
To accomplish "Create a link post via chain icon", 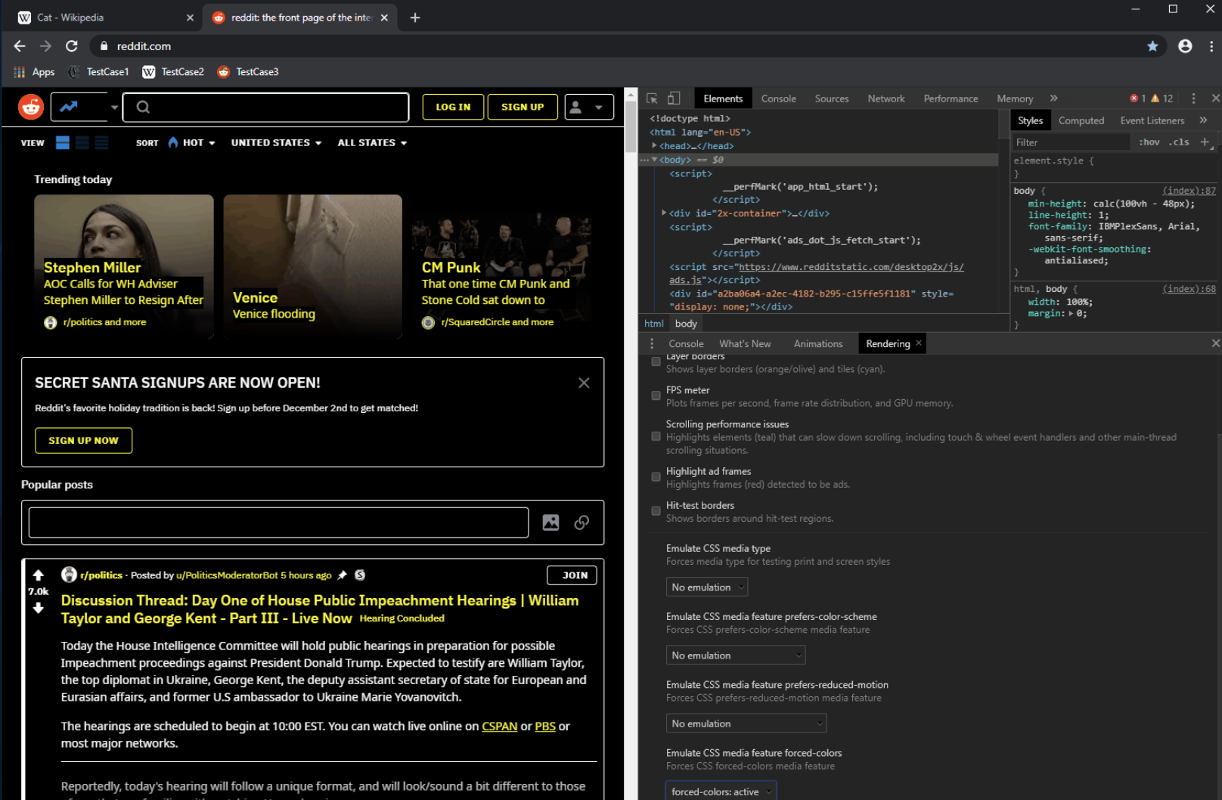I will point(582,522).
